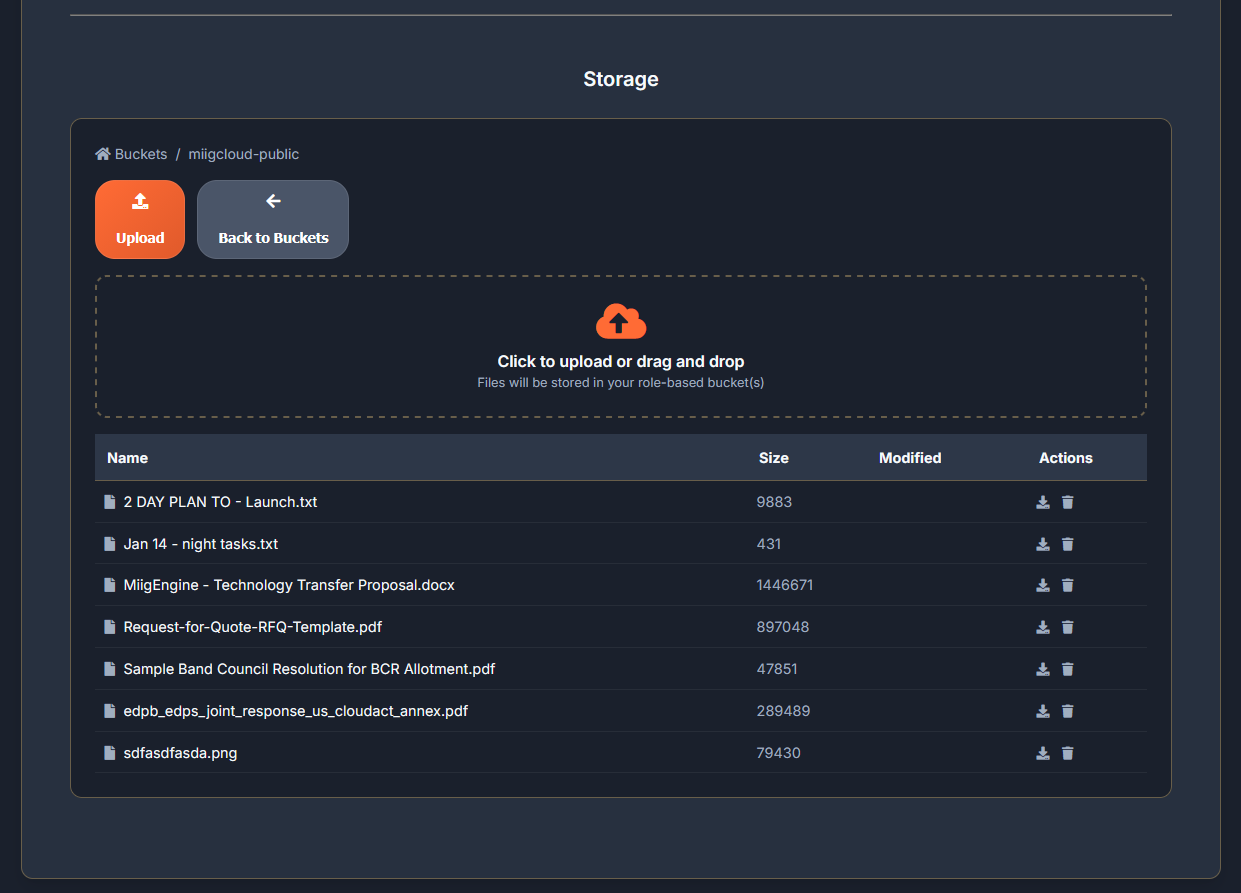The width and height of the screenshot is (1241, 893).
Task: Click the Upload button
Action: click(x=139, y=219)
